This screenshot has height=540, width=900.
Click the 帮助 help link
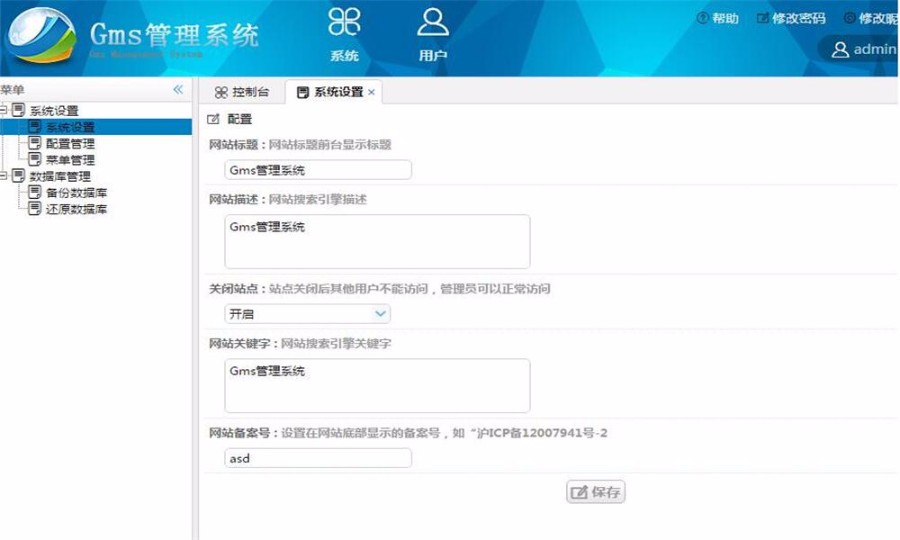pos(717,18)
